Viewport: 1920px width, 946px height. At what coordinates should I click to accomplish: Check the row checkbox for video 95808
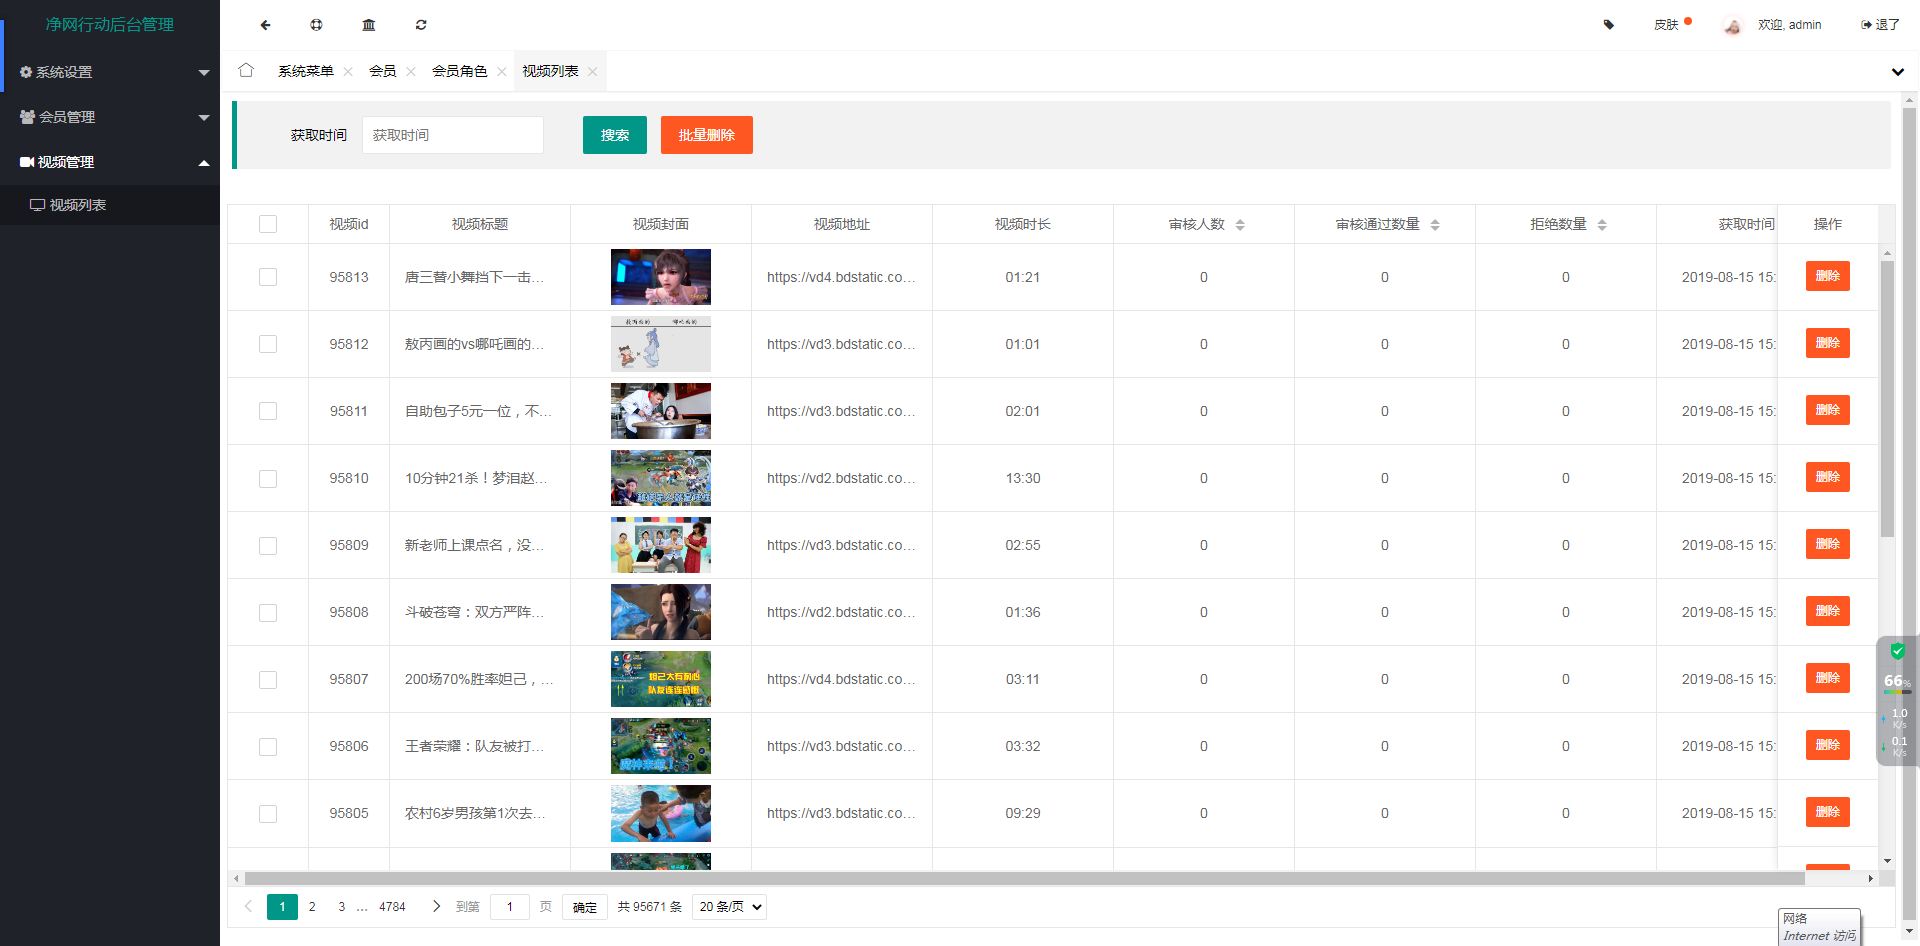click(x=268, y=613)
